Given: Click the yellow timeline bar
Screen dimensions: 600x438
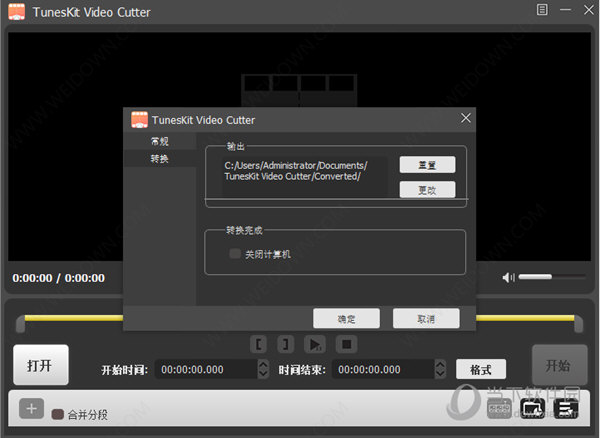Looking at the screenshot, I should tap(73, 318).
